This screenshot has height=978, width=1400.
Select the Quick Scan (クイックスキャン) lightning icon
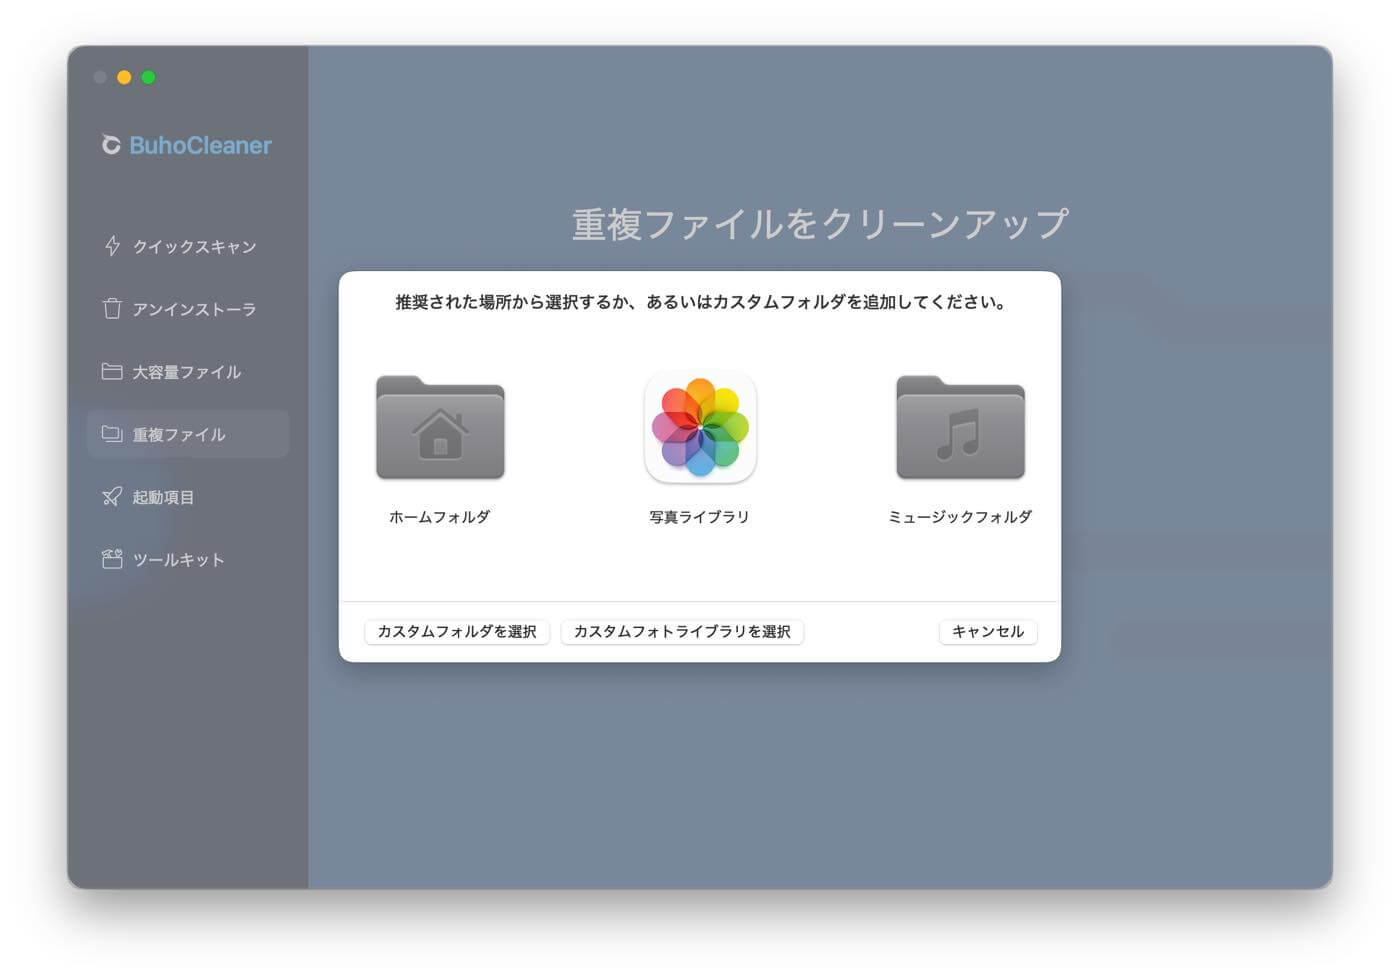tap(111, 246)
